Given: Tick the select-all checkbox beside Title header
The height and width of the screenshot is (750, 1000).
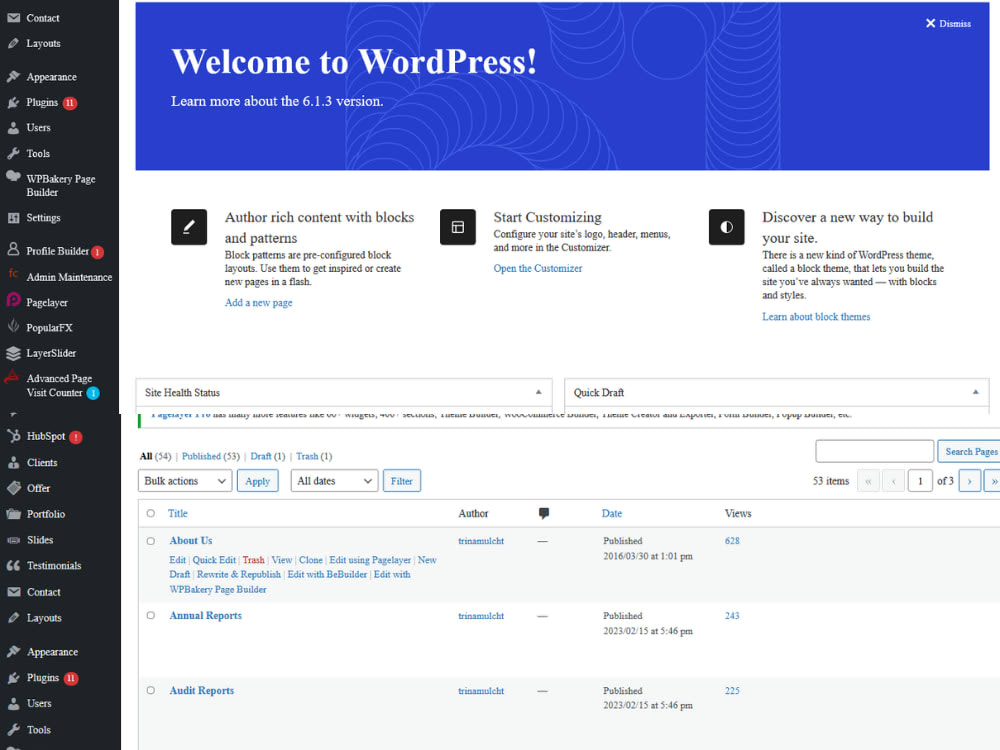Looking at the screenshot, I should [151, 513].
